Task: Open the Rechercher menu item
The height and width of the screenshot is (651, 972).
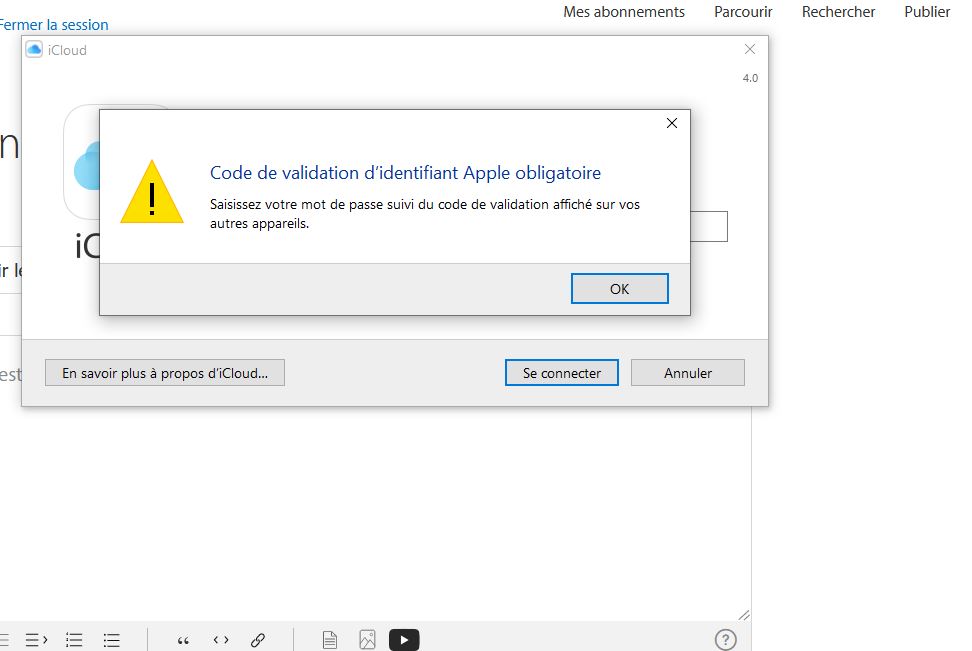Action: coord(838,12)
